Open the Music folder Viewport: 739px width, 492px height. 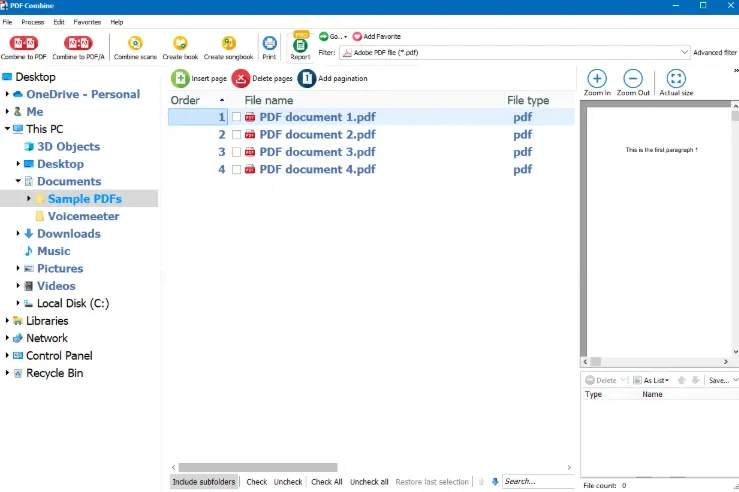(x=54, y=251)
